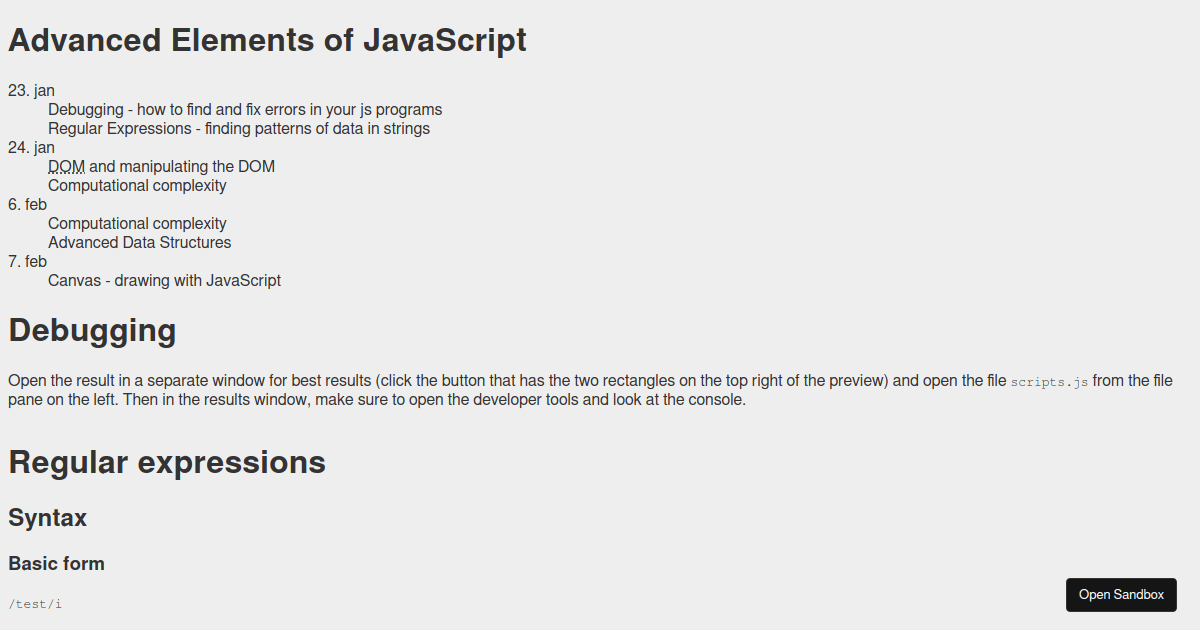
Task: Select the '23. jan' date entry
Action: pyautogui.click(x=31, y=91)
